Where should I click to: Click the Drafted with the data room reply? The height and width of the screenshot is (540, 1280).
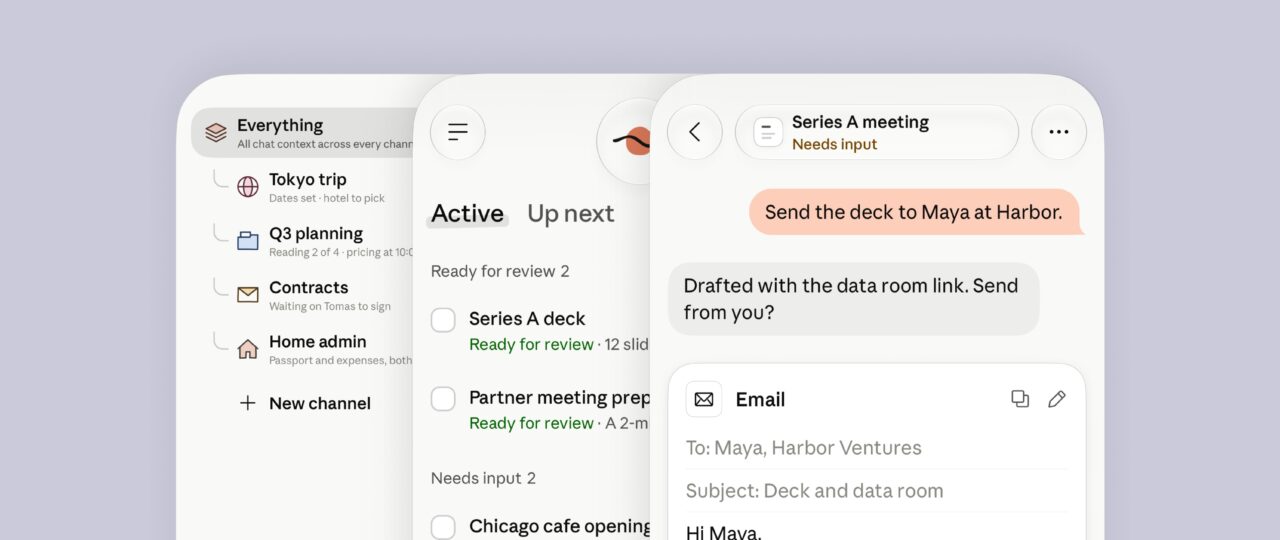(x=853, y=299)
